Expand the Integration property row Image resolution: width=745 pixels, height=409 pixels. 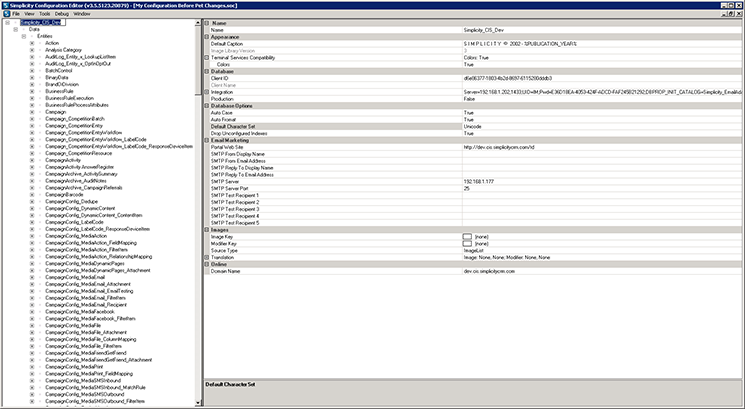pyautogui.click(x=207, y=92)
